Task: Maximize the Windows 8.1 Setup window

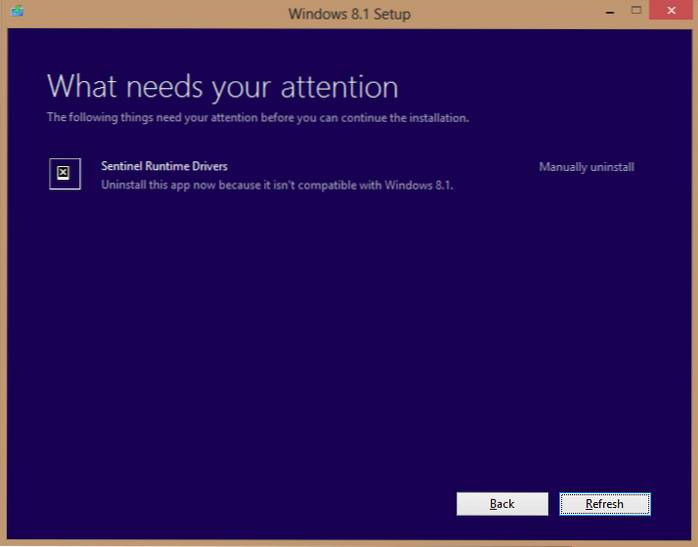Action: click(x=636, y=11)
